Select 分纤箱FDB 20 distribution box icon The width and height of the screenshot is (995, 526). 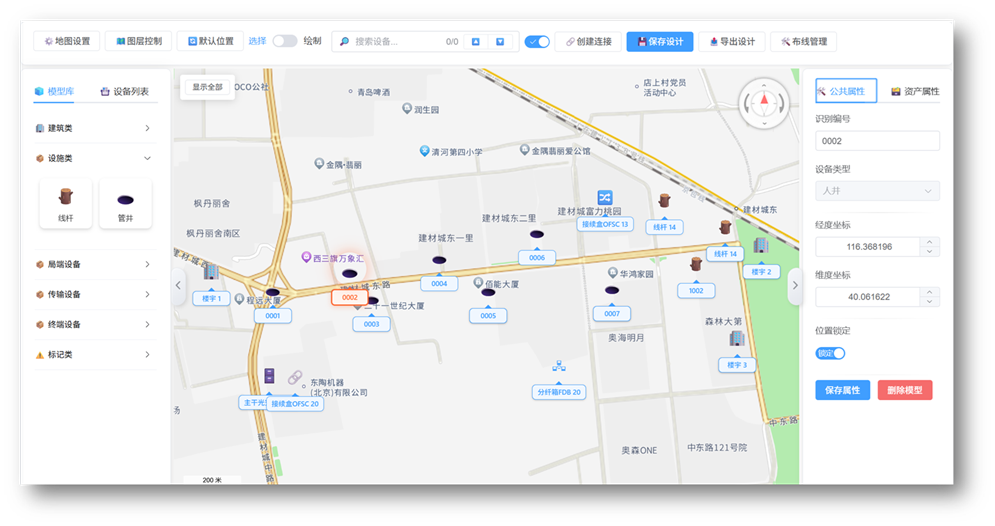tap(558, 366)
